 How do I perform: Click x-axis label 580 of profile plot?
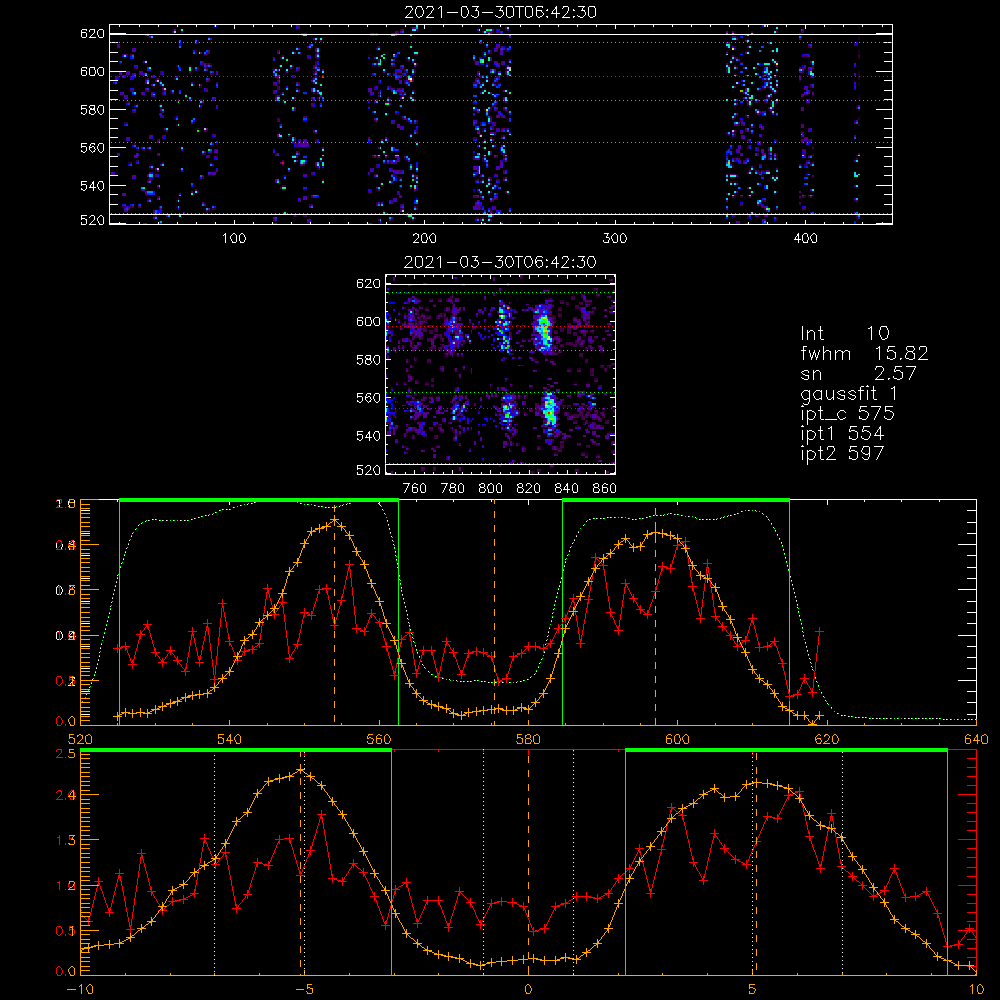click(528, 740)
